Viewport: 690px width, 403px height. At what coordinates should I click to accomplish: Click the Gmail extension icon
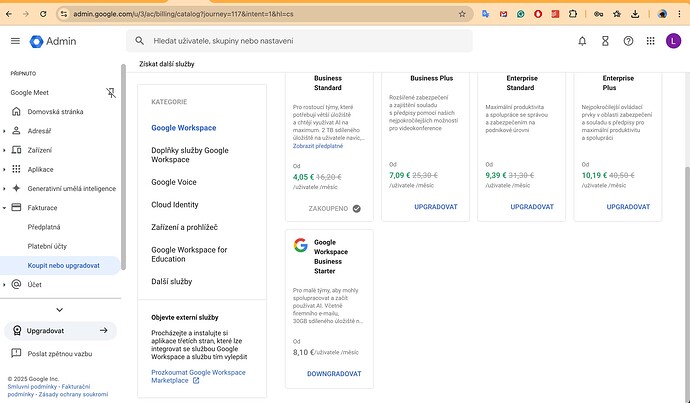[503, 14]
